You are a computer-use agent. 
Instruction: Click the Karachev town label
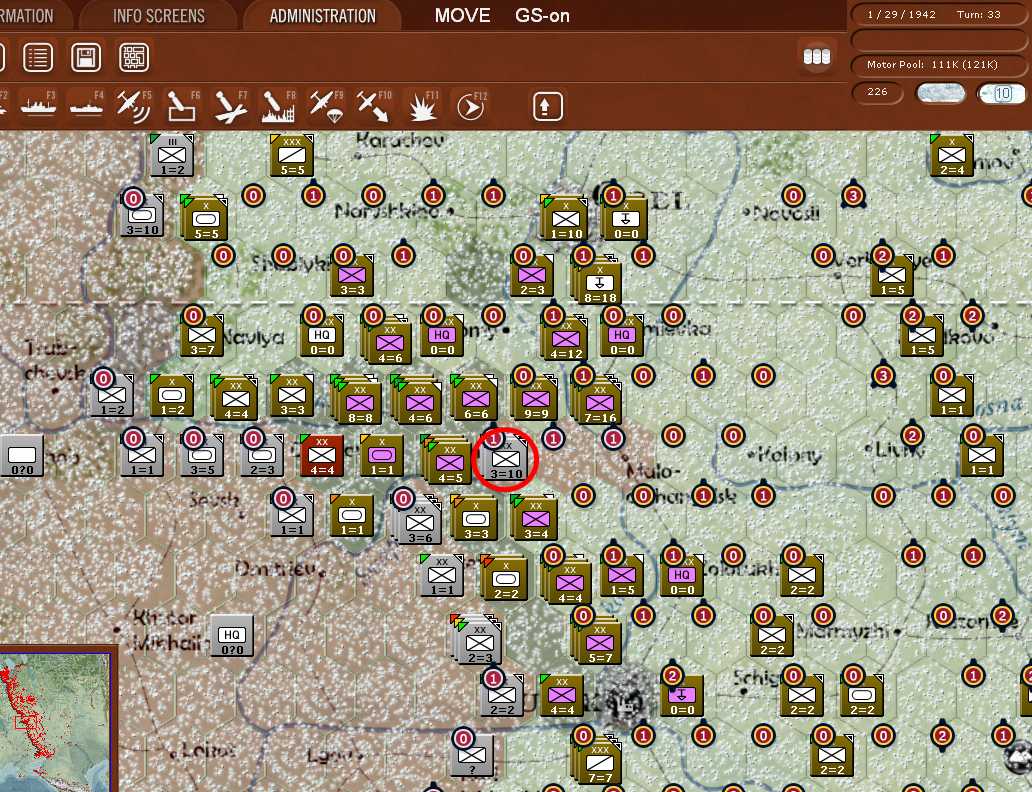pyautogui.click(x=401, y=140)
